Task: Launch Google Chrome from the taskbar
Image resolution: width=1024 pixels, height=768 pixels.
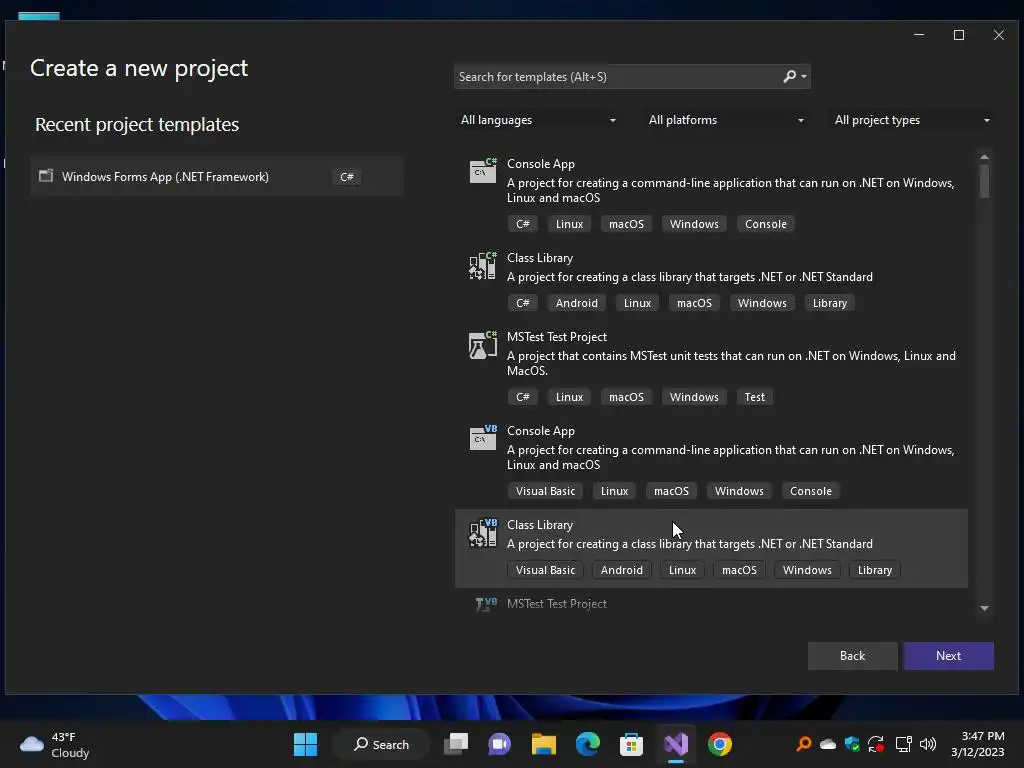Action: pyautogui.click(x=720, y=744)
